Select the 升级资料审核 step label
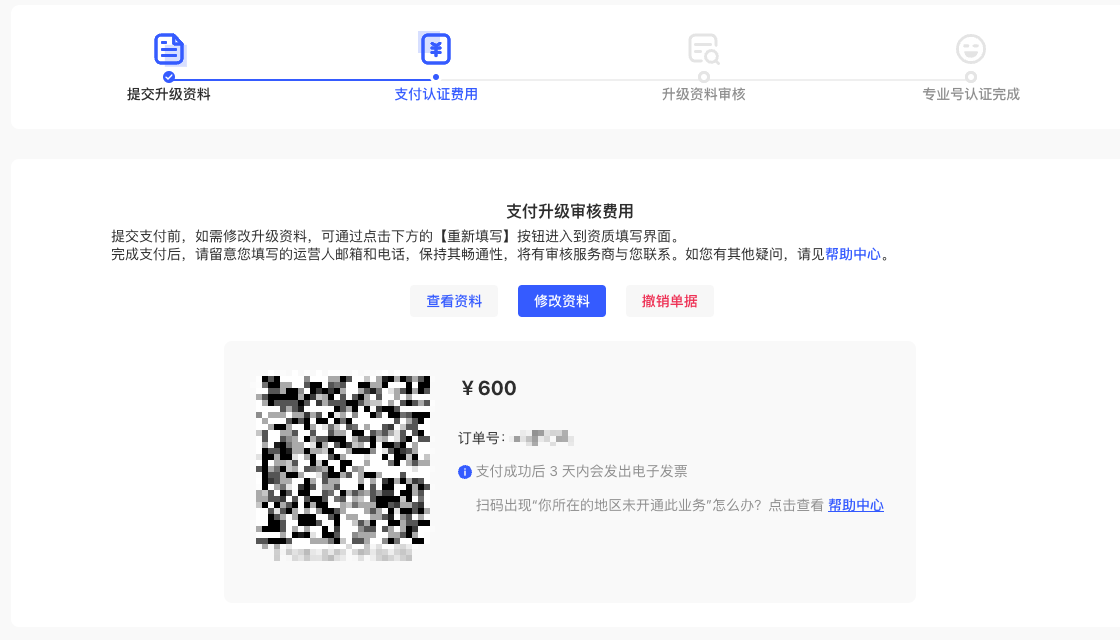The height and width of the screenshot is (640, 1120). [704, 94]
